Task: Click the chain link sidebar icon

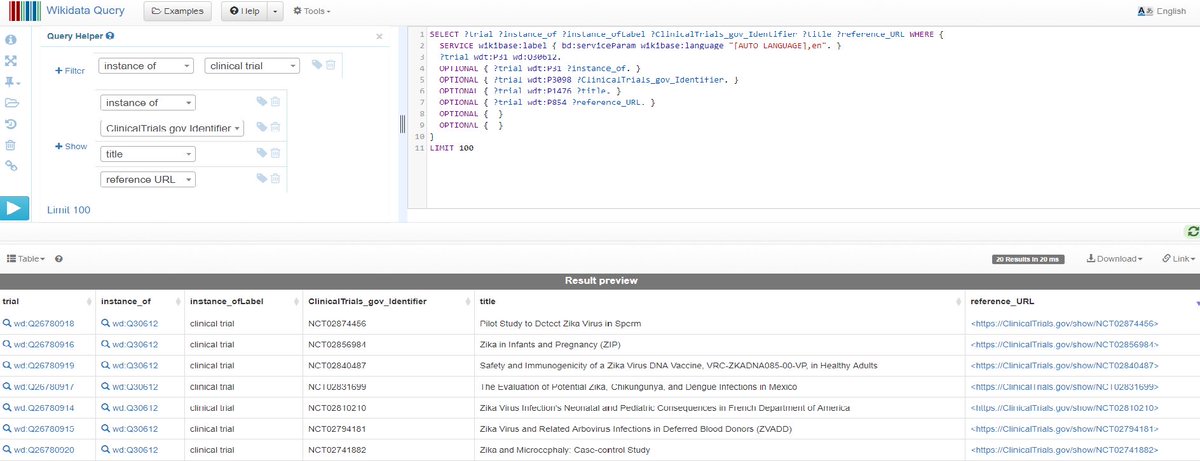Action: pos(12,166)
